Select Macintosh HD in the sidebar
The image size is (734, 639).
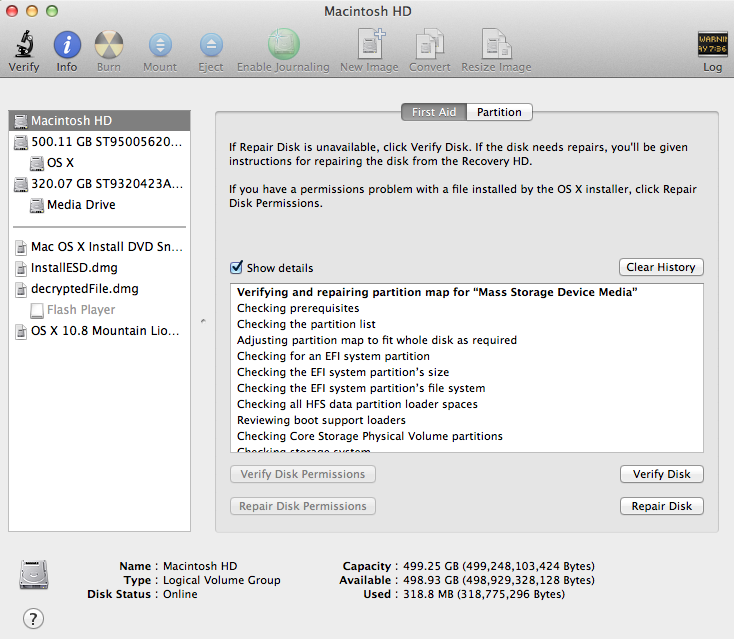coord(99,121)
